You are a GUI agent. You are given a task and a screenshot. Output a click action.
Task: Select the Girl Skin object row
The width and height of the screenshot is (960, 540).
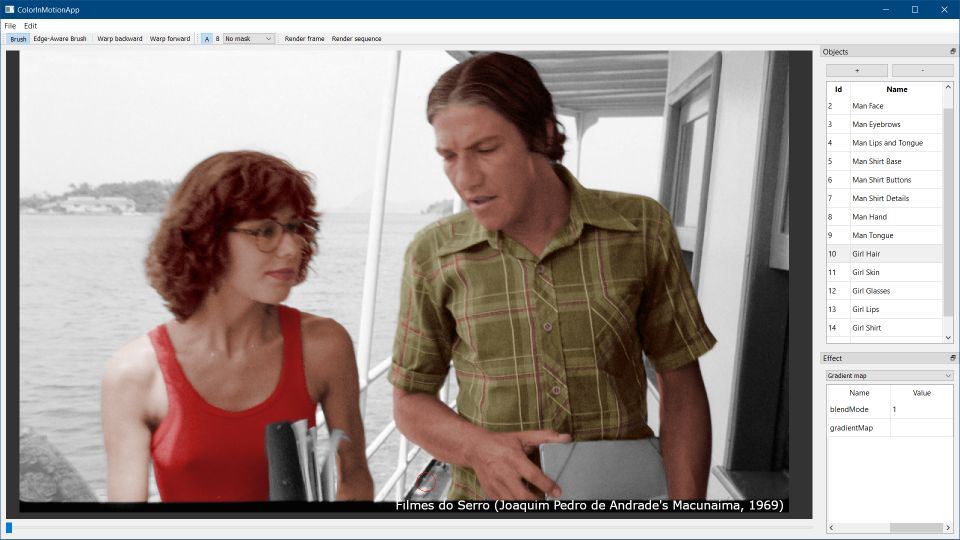pos(885,272)
